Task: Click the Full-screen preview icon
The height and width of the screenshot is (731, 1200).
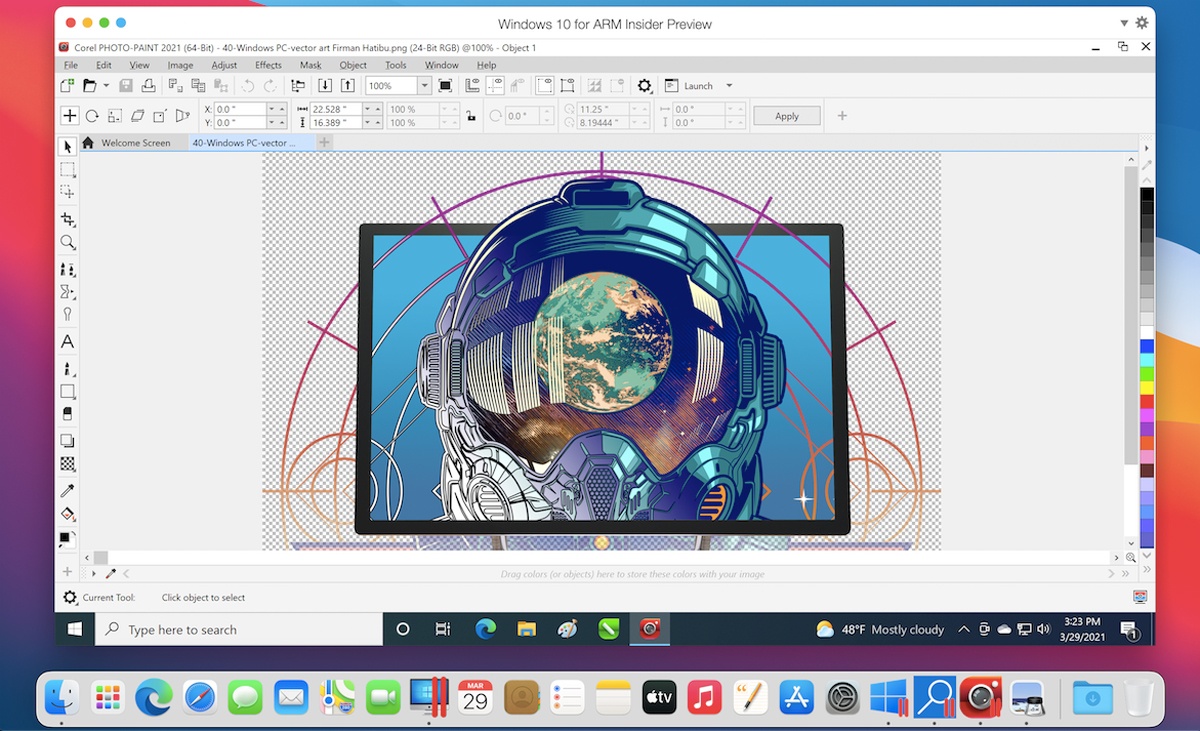Action: 446,86
